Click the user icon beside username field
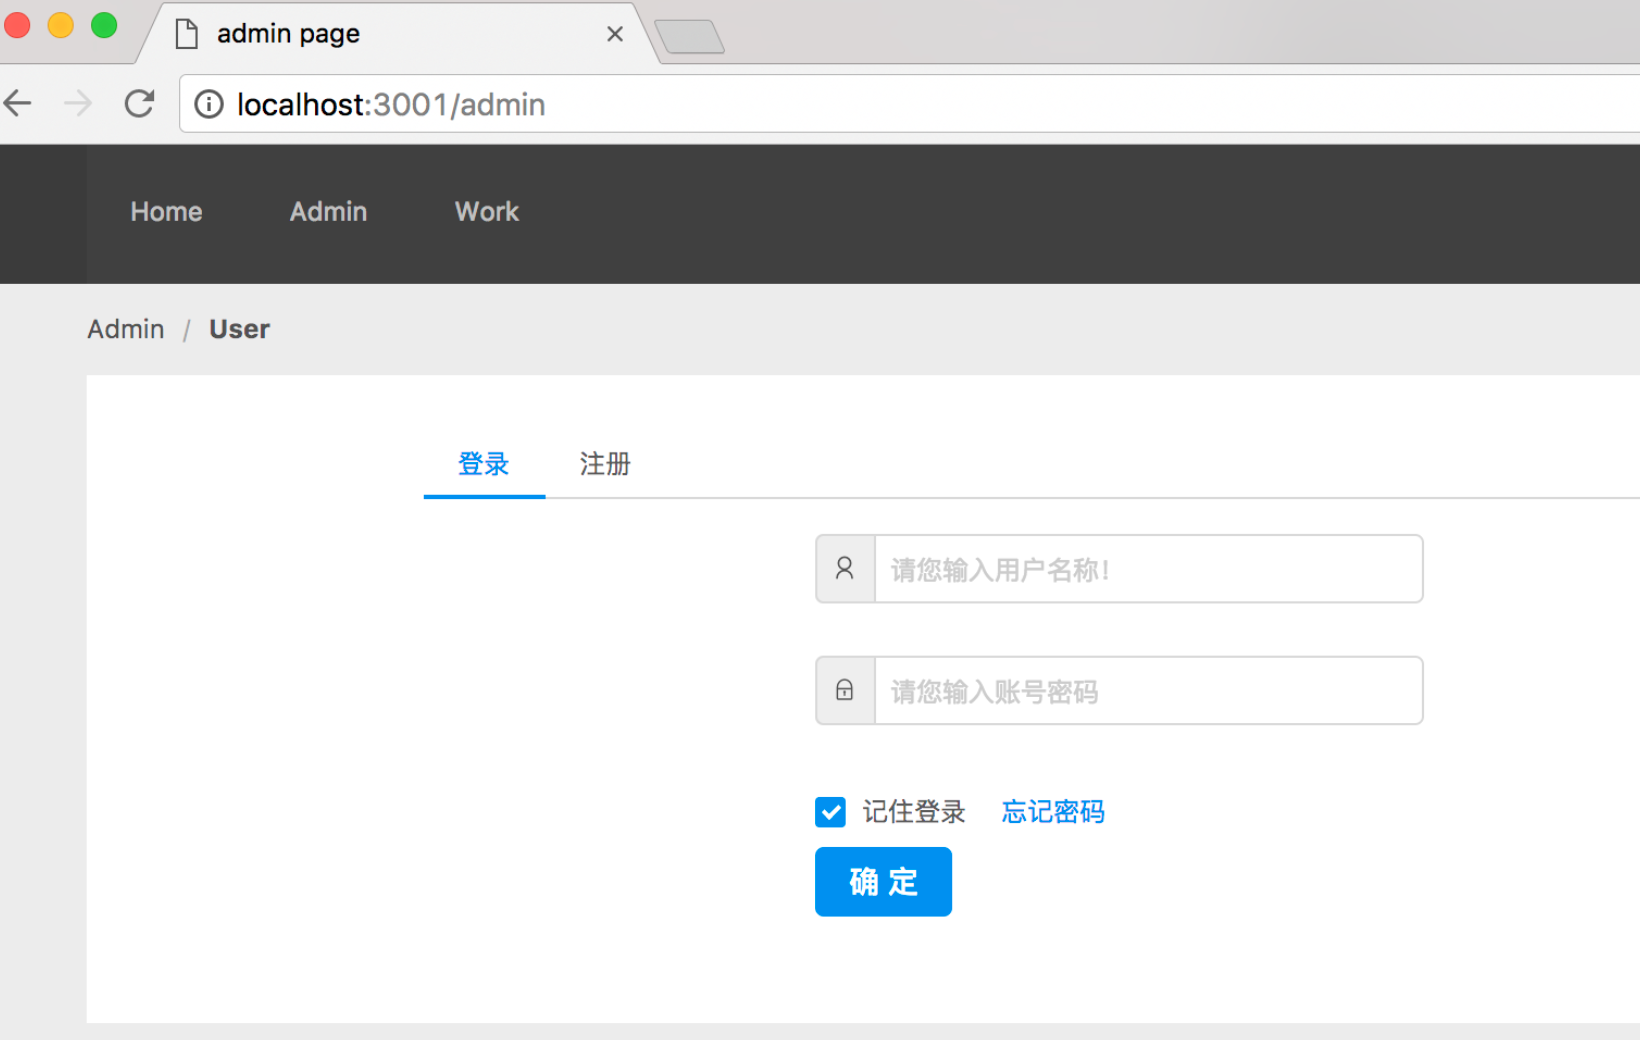 [x=845, y=569]
